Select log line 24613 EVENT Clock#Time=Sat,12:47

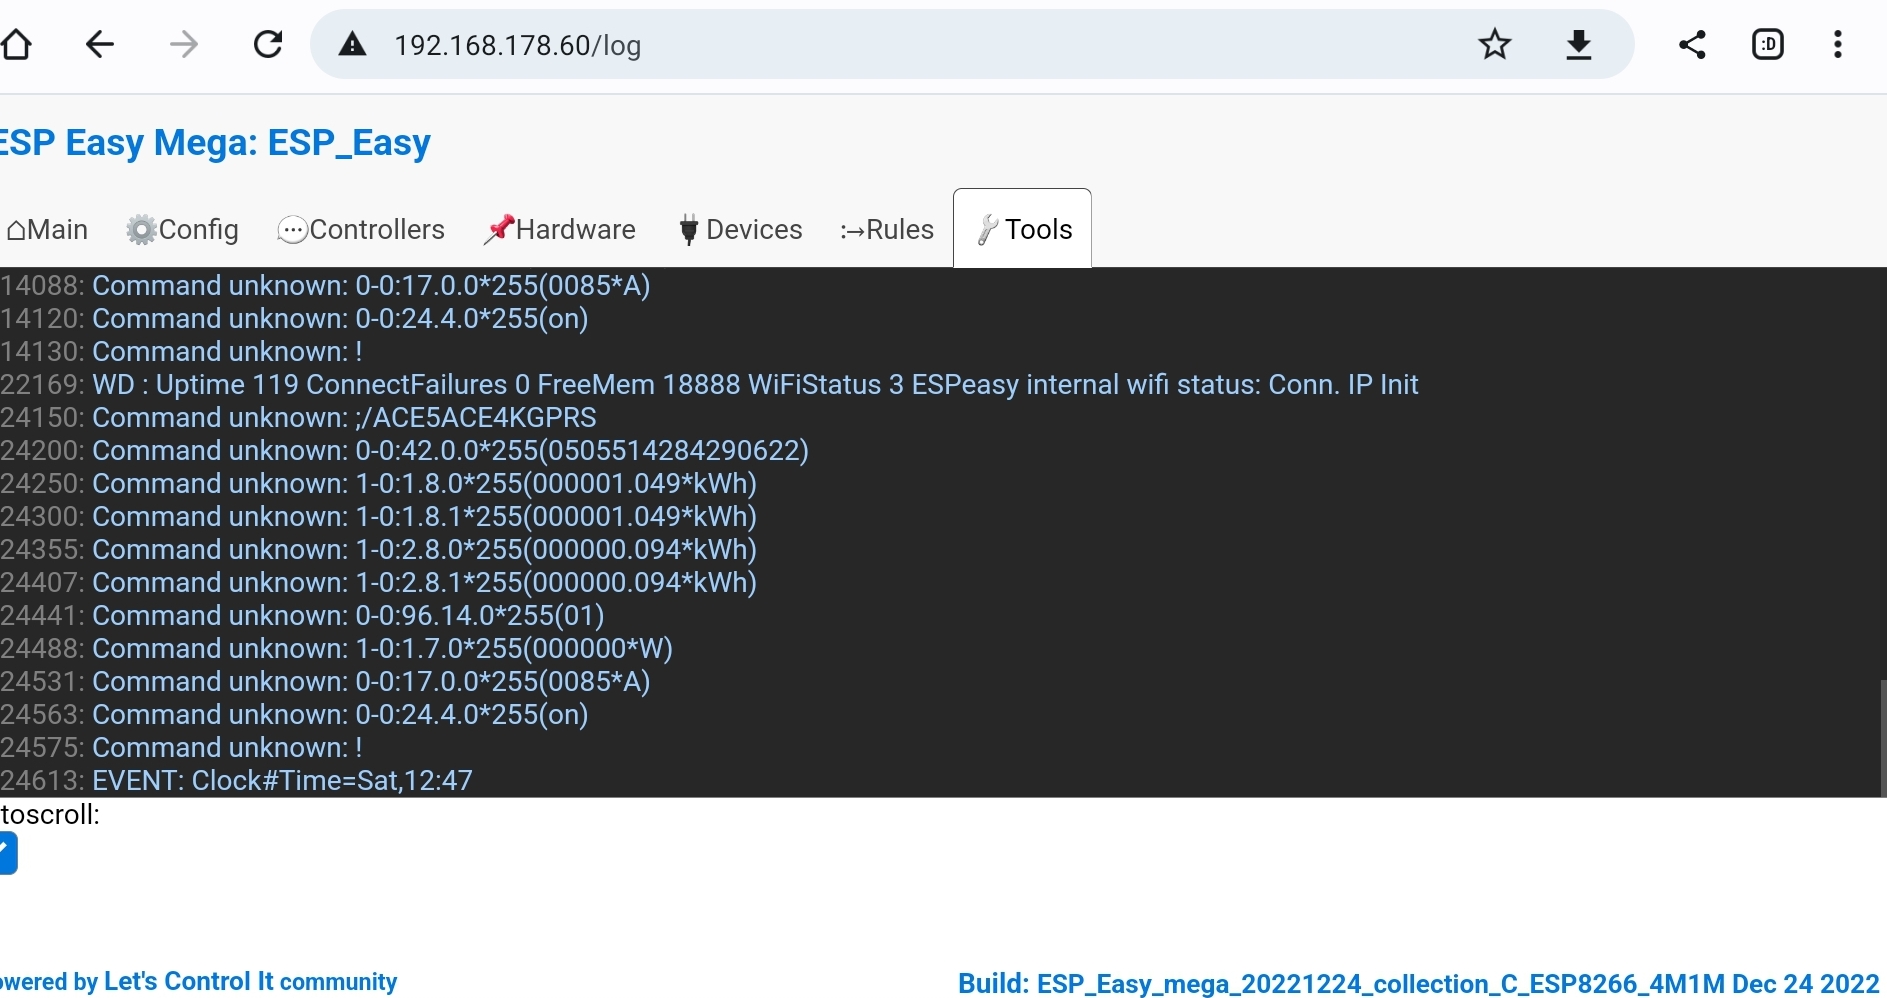[236, 781]
